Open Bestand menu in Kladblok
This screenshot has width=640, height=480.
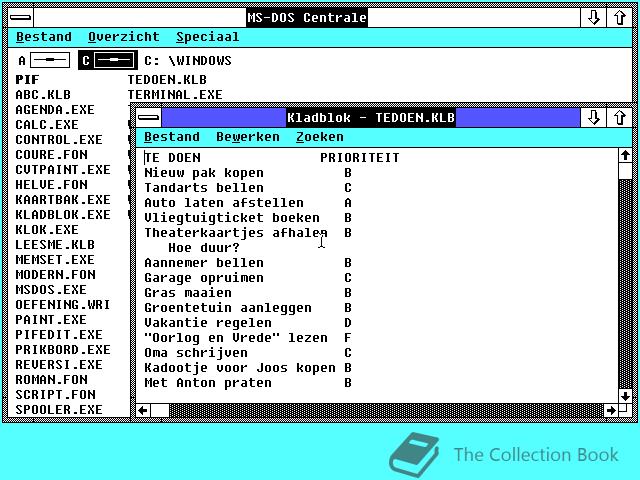coord(172,137)
